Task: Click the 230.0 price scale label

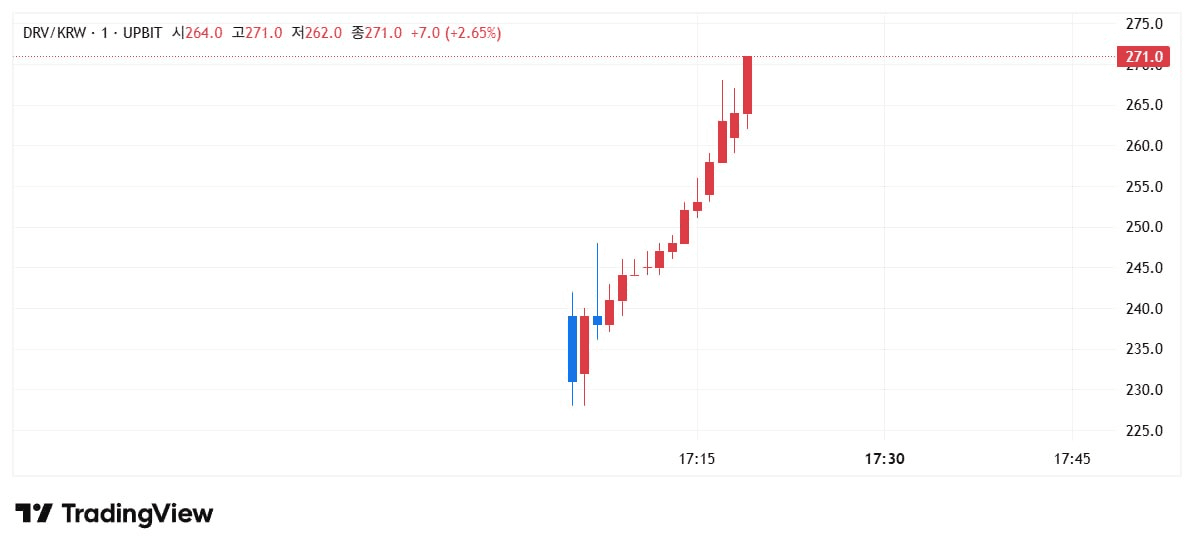Action: pyautogui.click(x=1144, y=390)
